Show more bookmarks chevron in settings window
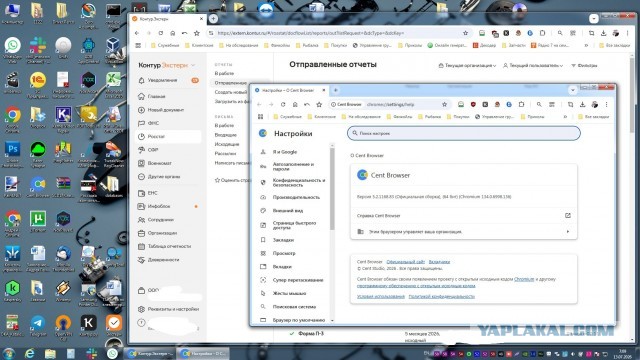The height and width of the screenshot is (360, 640). (x=565, y=117)
